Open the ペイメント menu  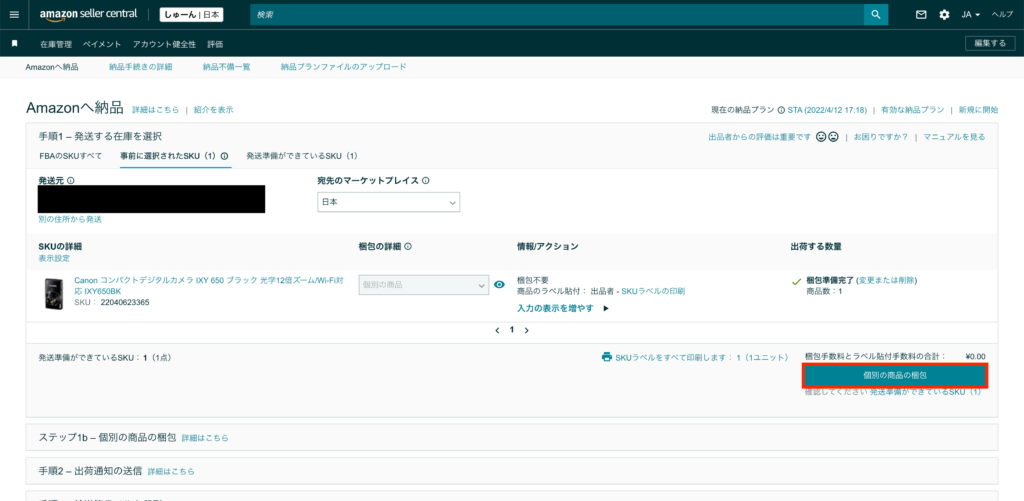(102, 44)
